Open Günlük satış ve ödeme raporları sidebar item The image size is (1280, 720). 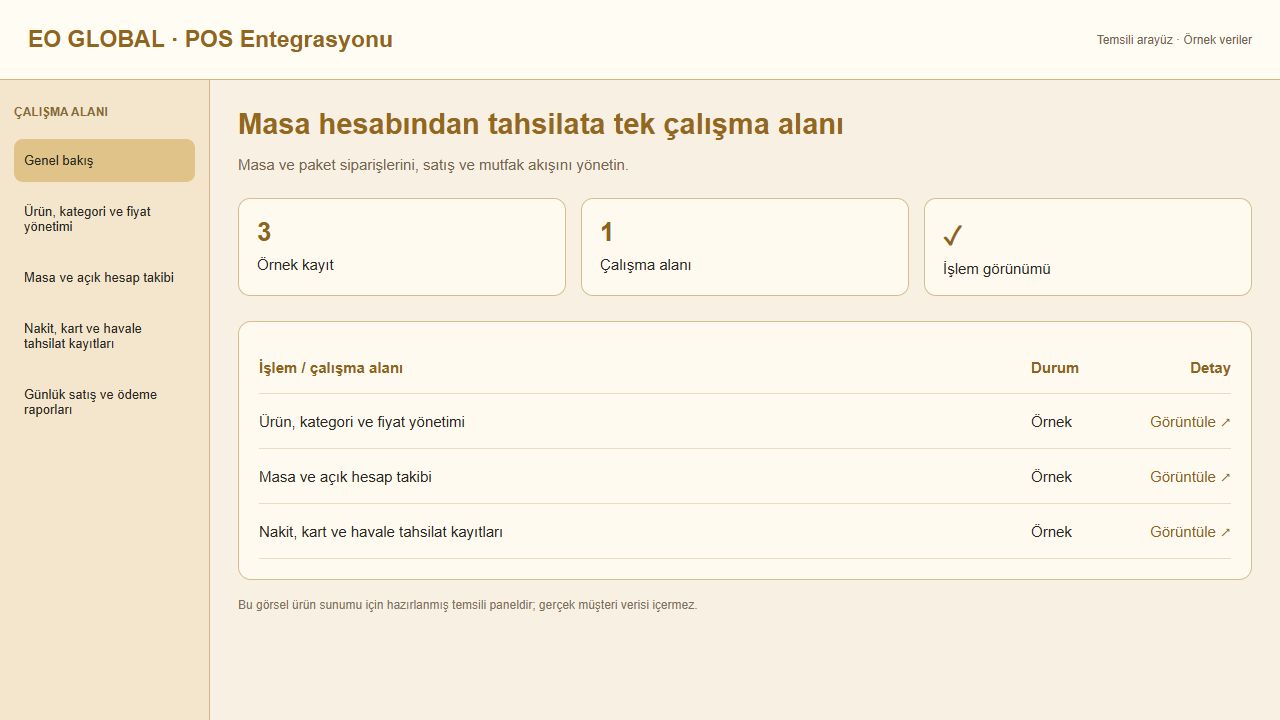click(104, 402)
